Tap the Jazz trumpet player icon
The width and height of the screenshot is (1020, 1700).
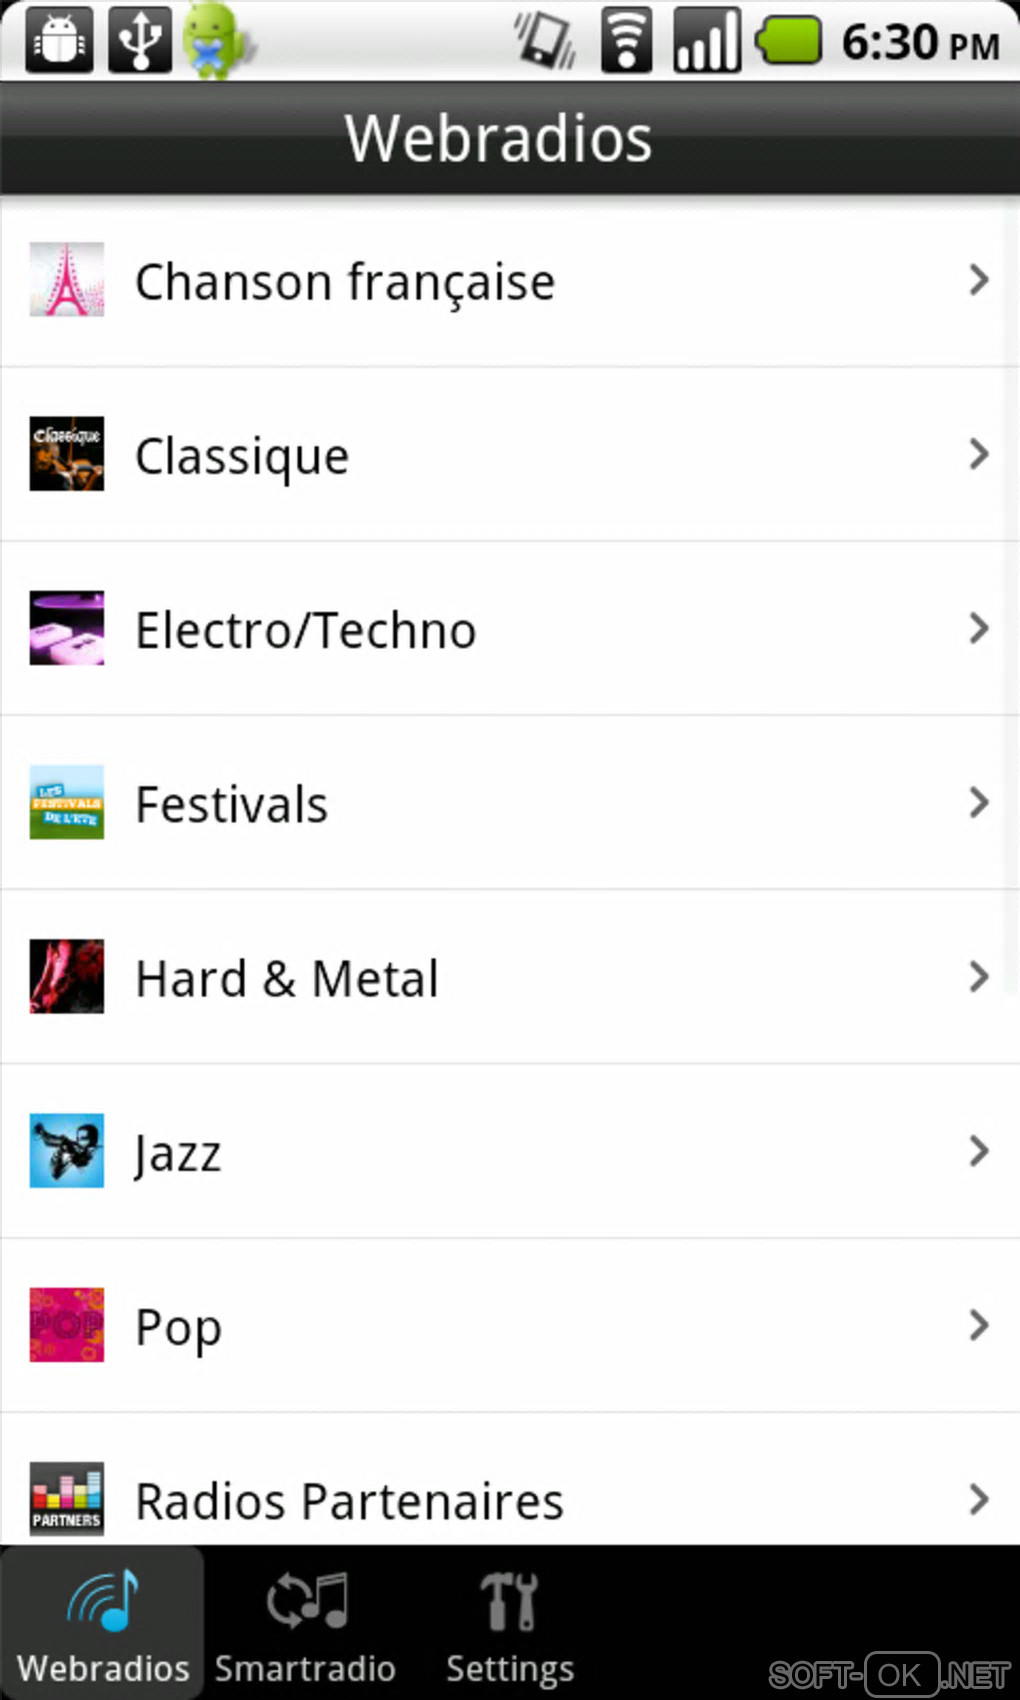(66, 1151)
